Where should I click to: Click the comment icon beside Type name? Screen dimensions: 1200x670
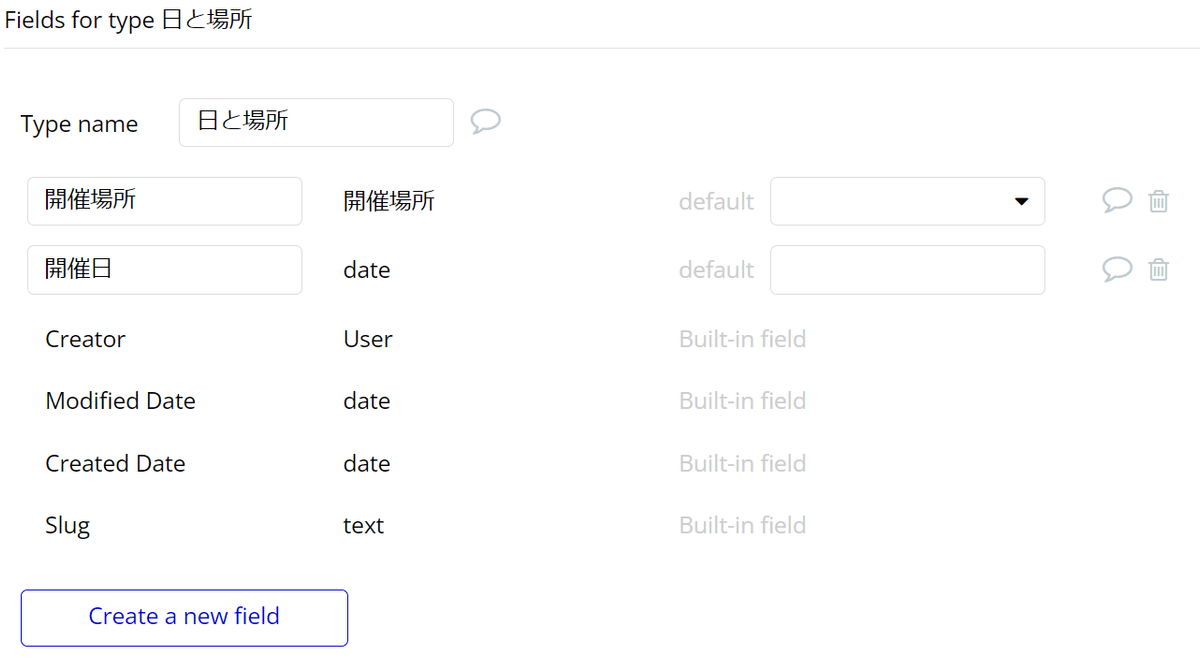point(485,122)
